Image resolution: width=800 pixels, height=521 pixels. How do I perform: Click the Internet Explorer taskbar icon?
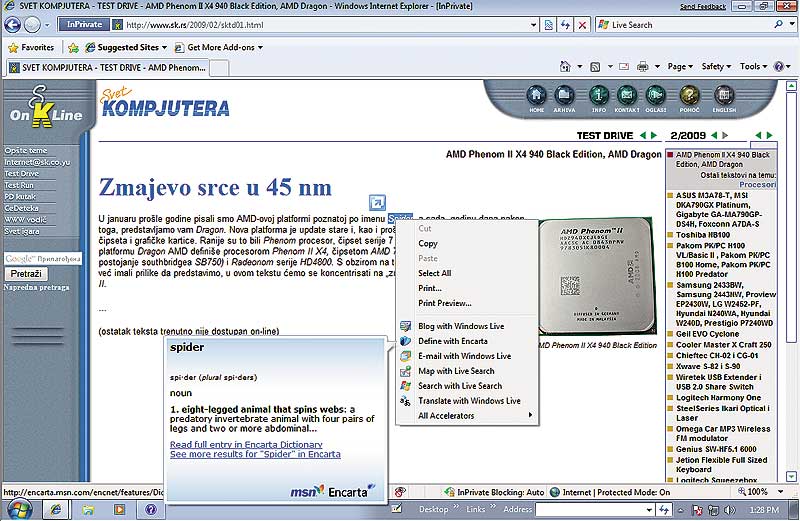click(56, 509)
